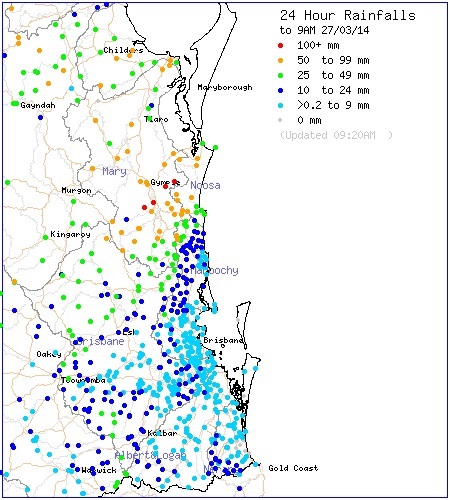
Task: Click the Albert&Logan catchment label
Action: (x=150, y=455)
